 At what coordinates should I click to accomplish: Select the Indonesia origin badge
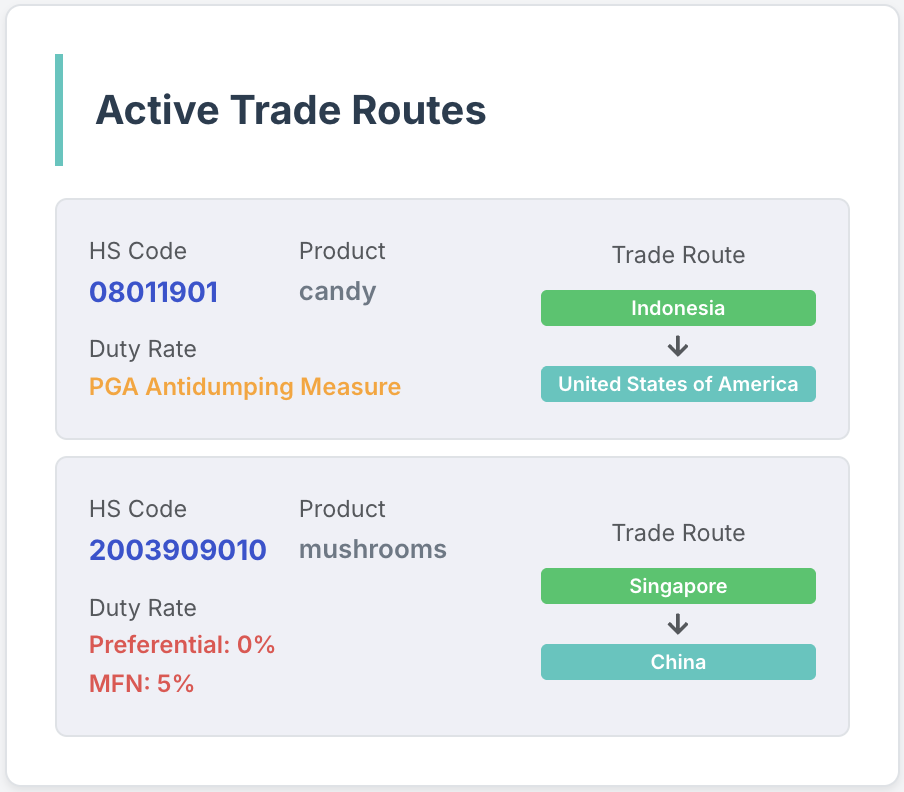pyautogui.click(x=678, y=308)
